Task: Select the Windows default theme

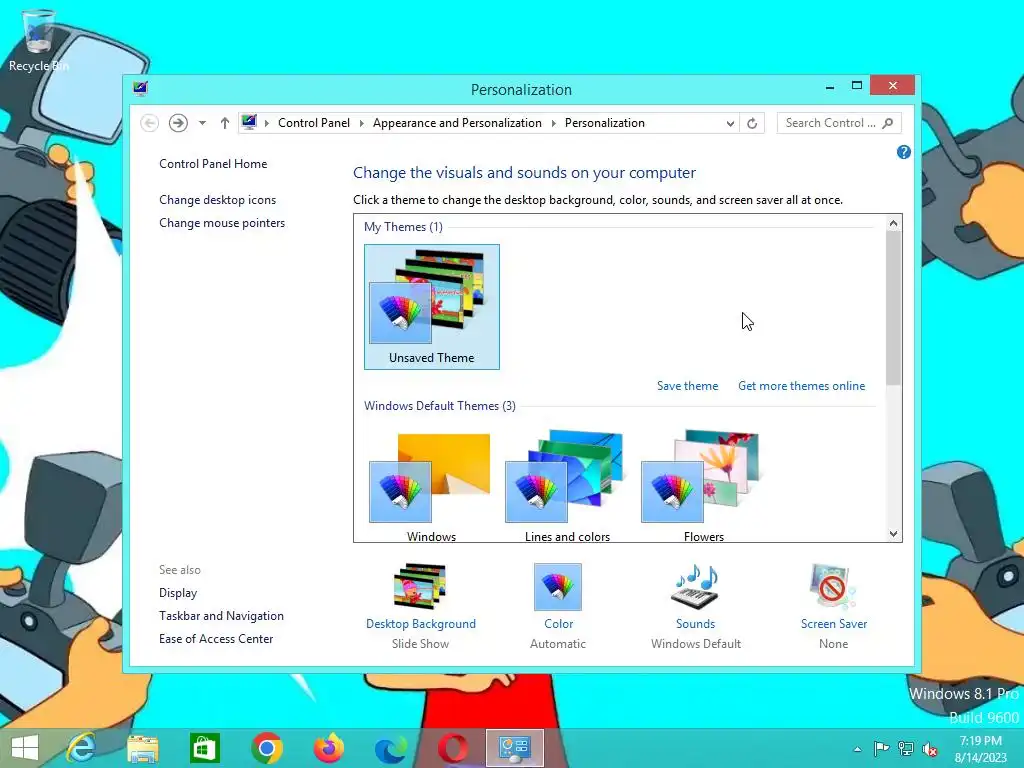Action: tap(432, 486)
